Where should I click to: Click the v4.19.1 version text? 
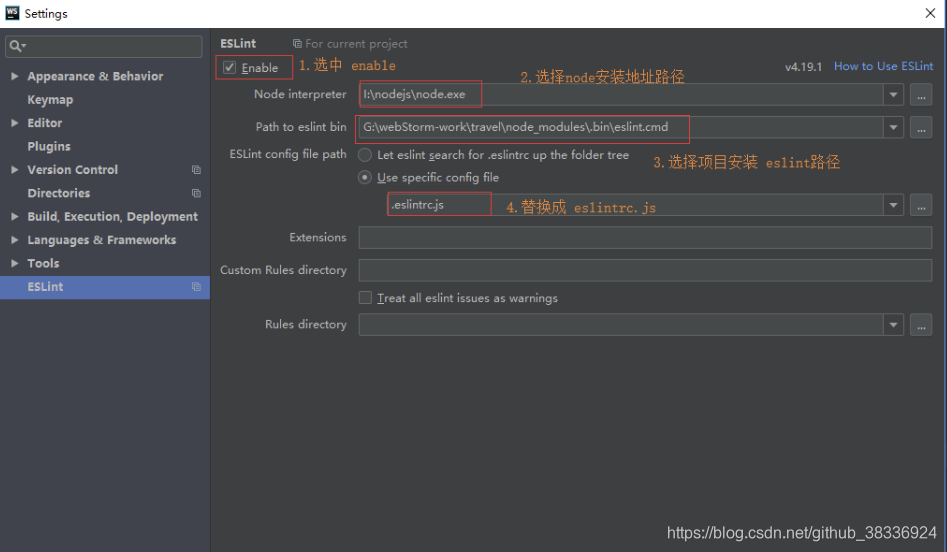point(803,67)
